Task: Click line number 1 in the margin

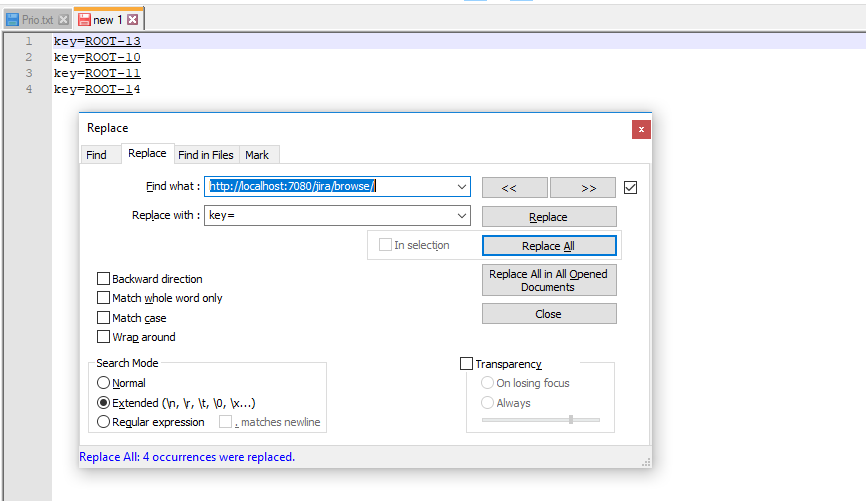Action: point(29,41)
